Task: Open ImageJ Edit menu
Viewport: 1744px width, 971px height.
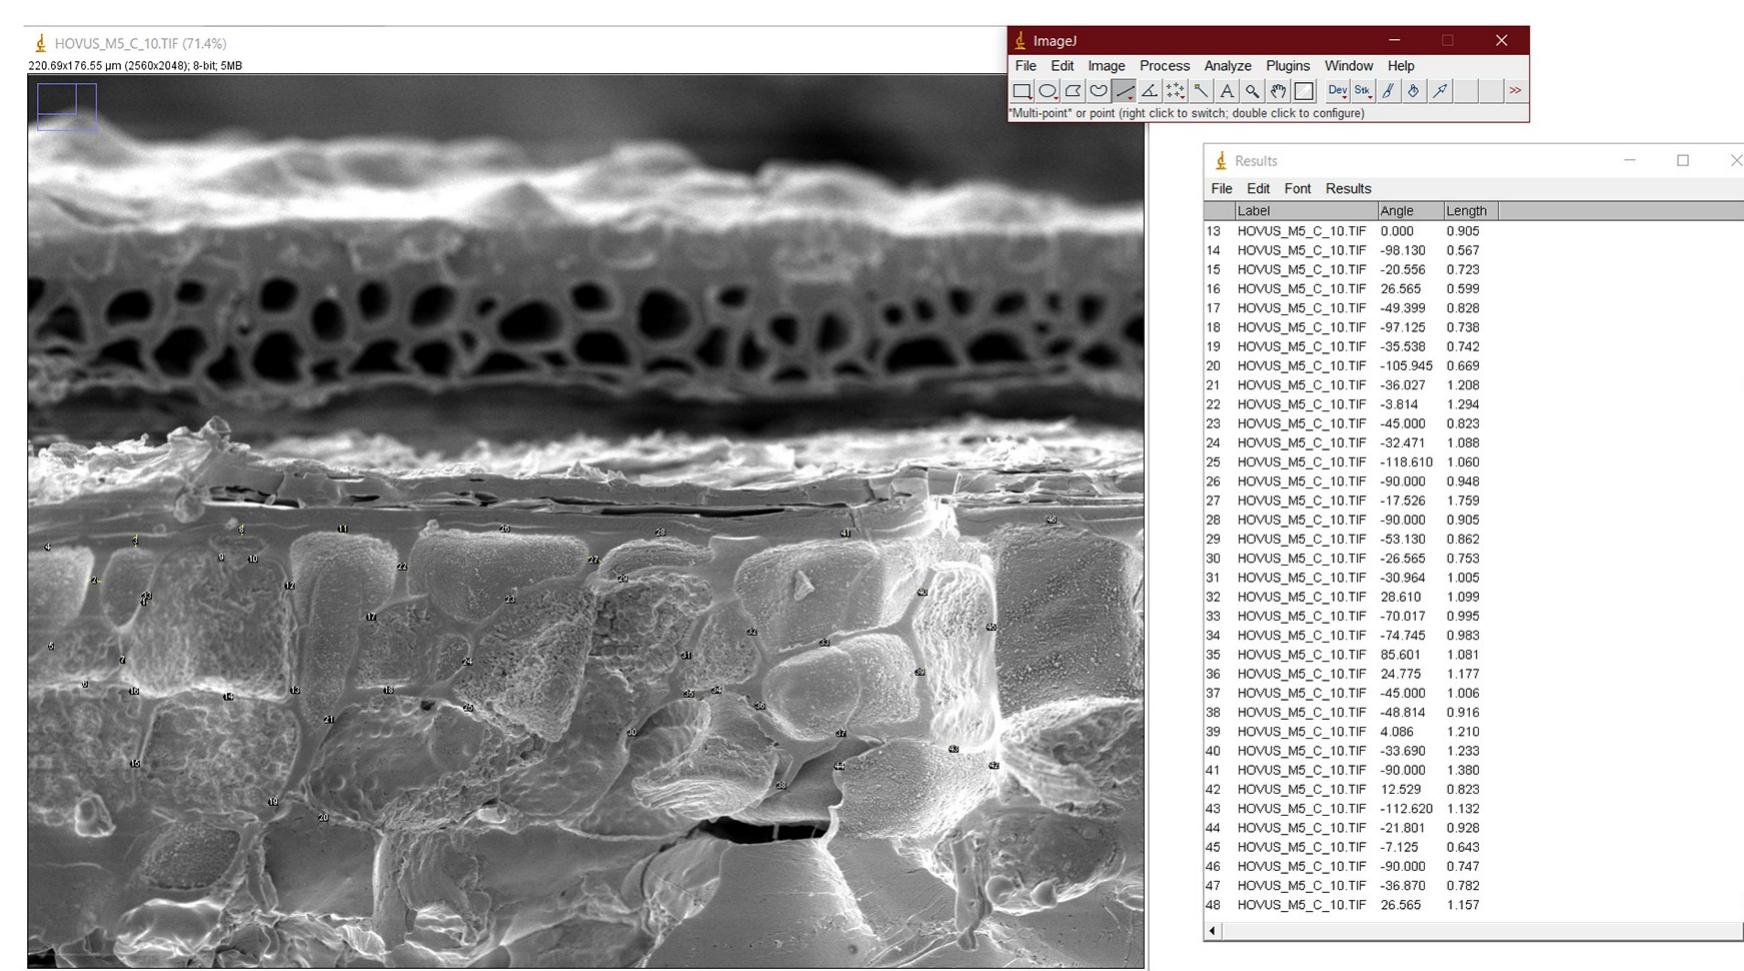Action: click(1062, 66)
